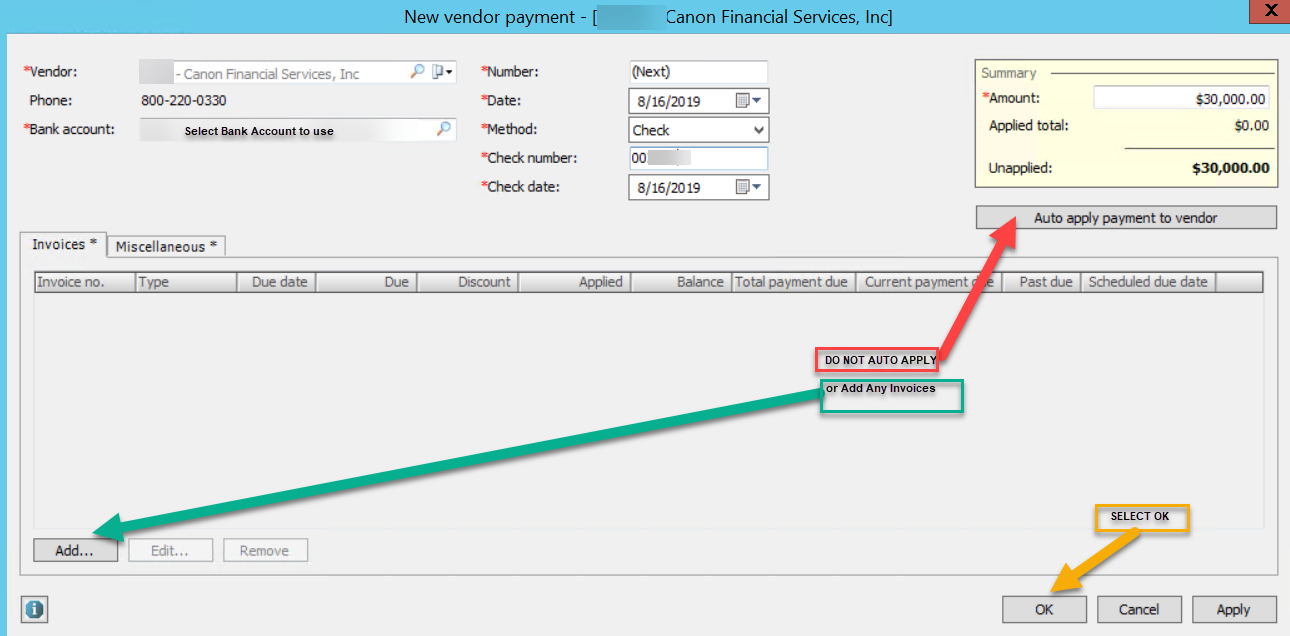This screenshot has height=636, width=1290.
Task: Confirm the payment with OK
Action: (1044, 609)
